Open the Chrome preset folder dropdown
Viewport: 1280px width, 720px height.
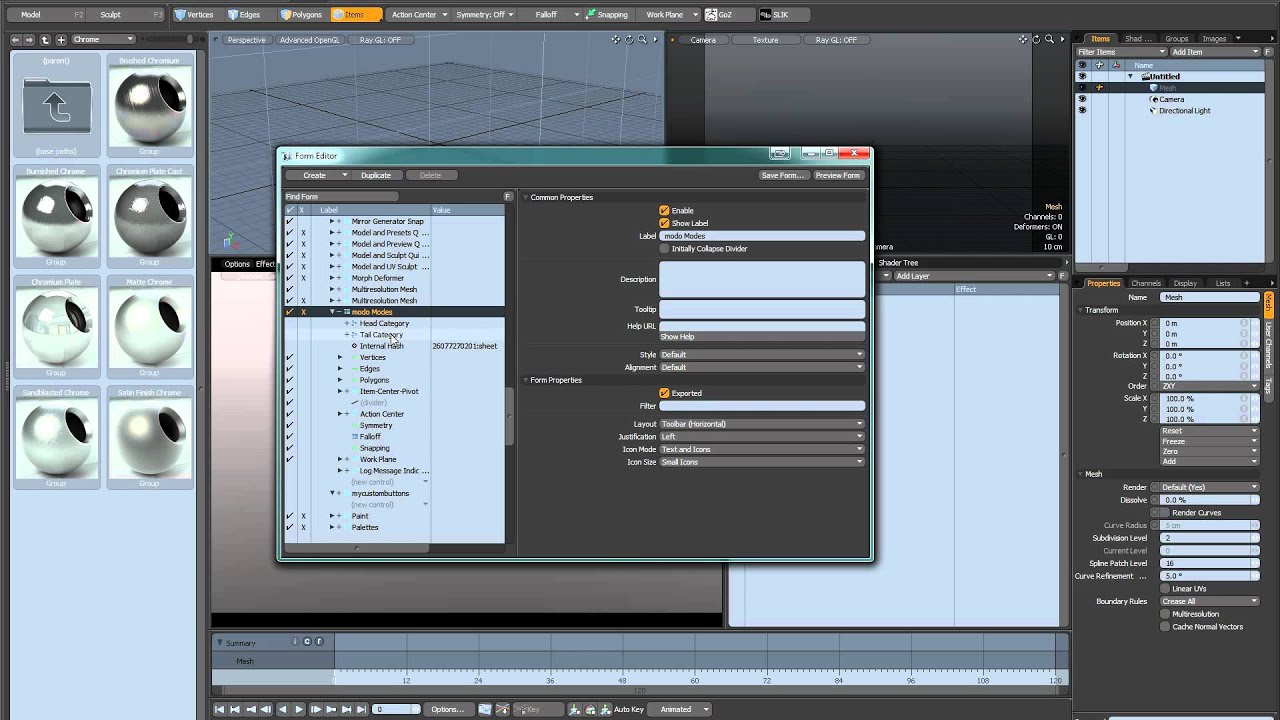click(x=103, y=39)
